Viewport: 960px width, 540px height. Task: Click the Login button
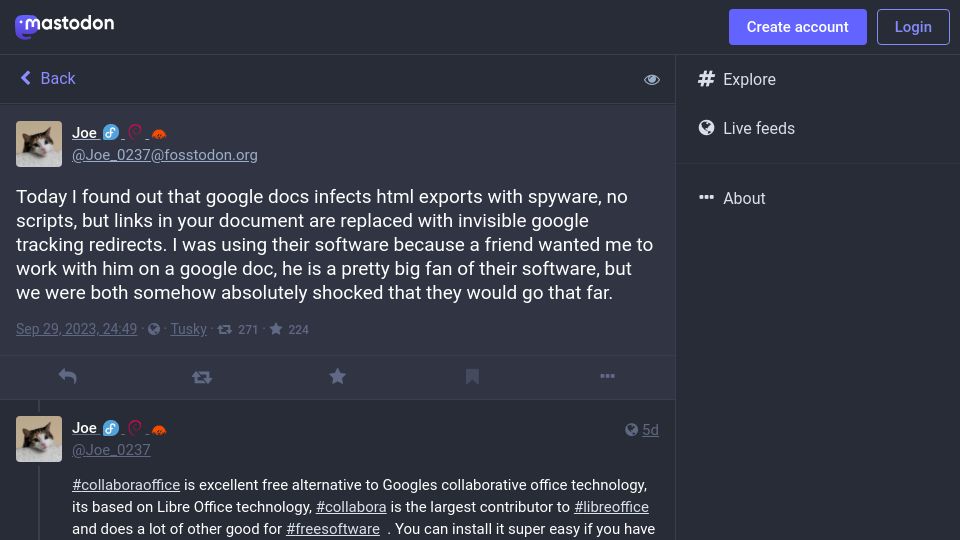click(x=913, y=27)
